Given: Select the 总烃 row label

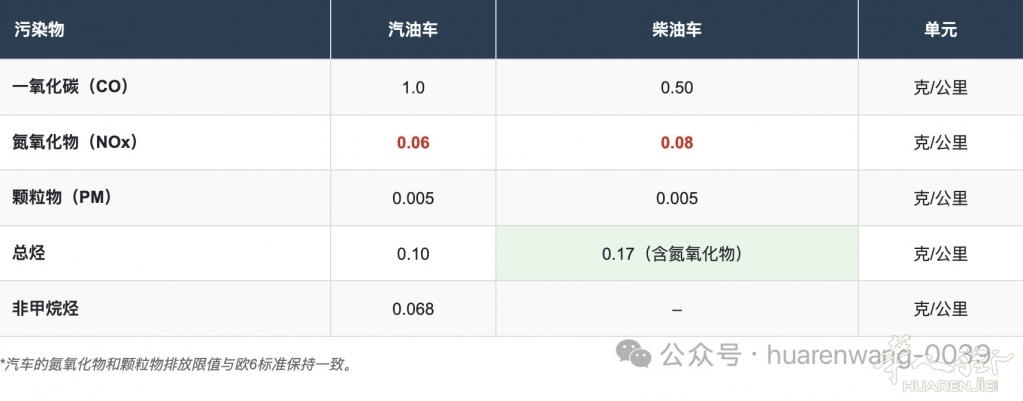Looking at the screenshot, I should tap(29, 253).
